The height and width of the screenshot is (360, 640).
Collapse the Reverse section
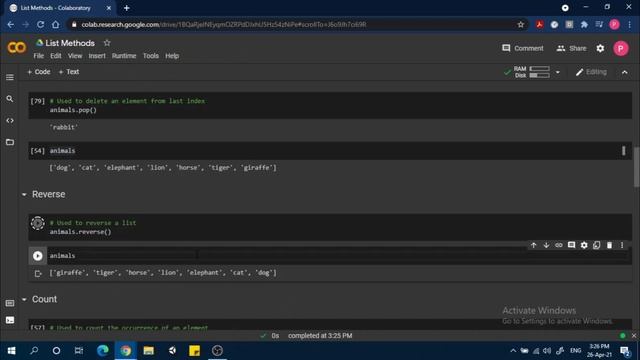(x=24, y=195)
